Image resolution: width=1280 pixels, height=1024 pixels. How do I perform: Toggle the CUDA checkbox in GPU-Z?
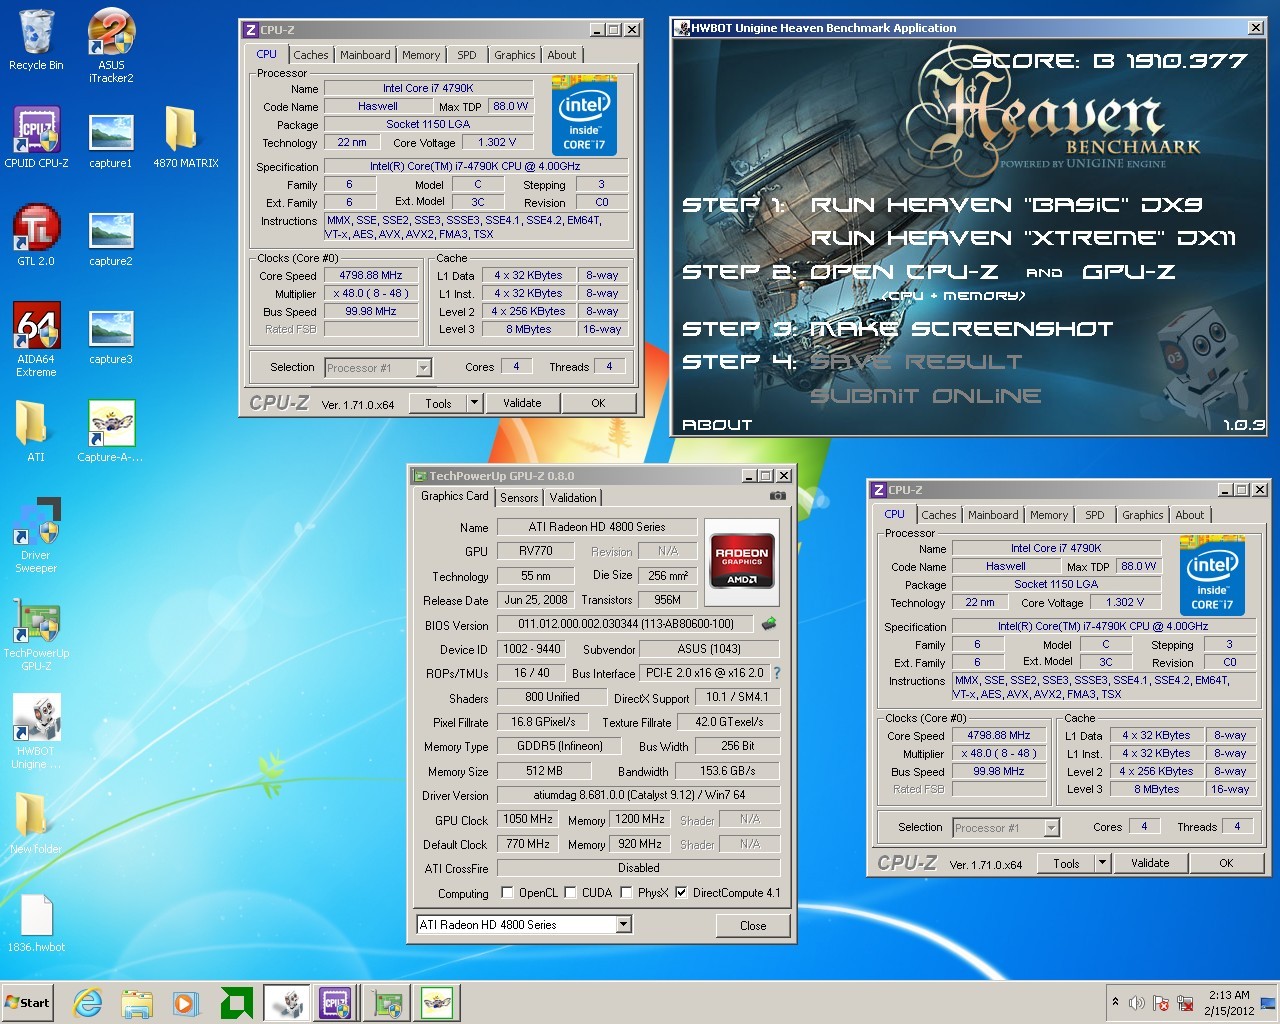(570, 893)
